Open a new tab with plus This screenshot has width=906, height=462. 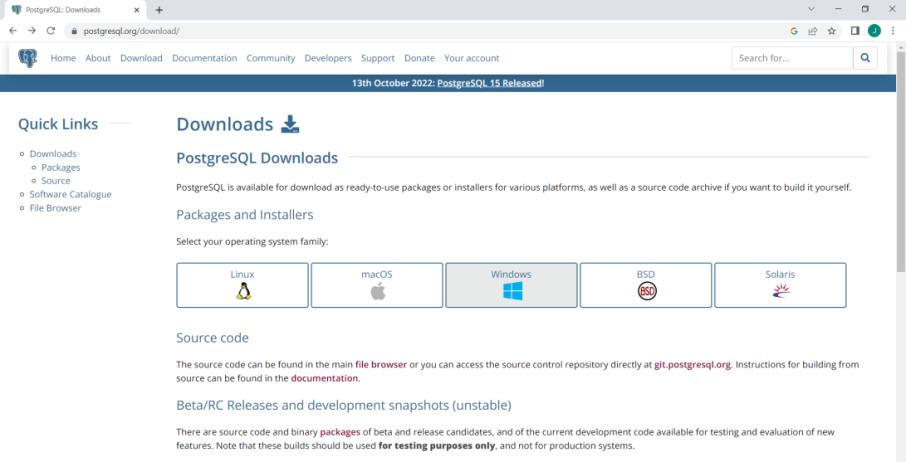tap(159, 10)
